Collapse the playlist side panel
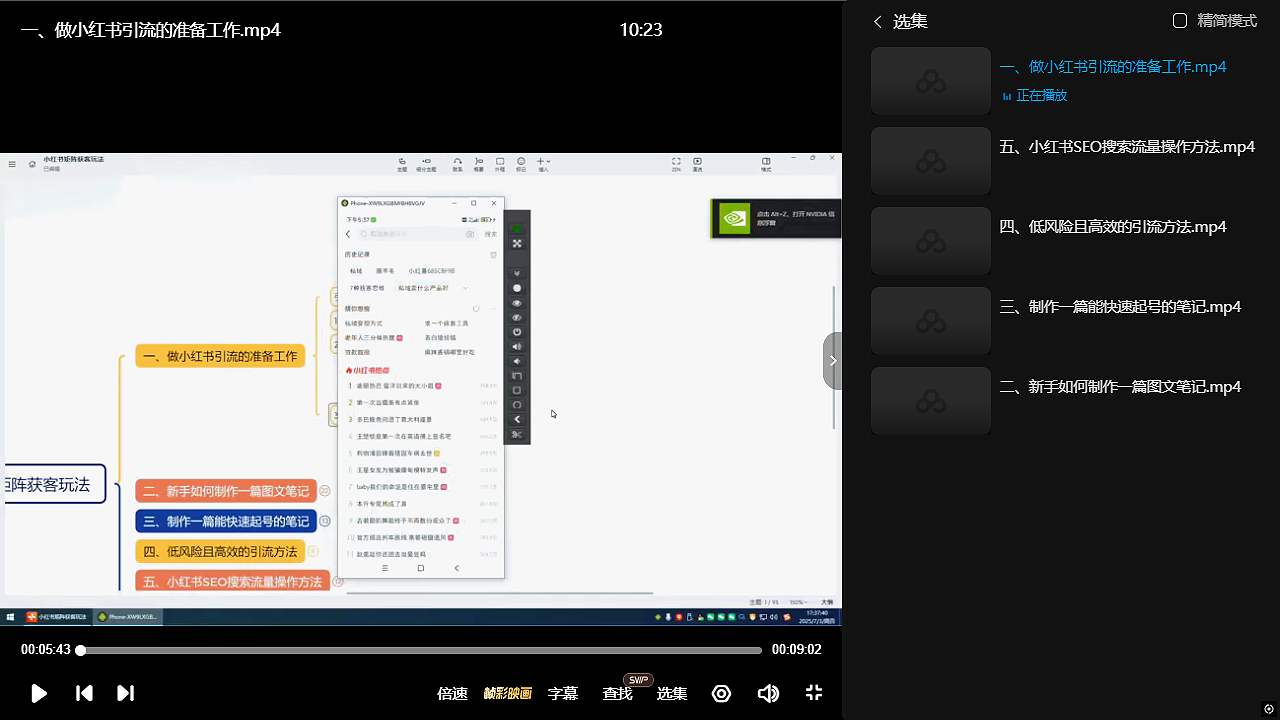 point(832,361)
